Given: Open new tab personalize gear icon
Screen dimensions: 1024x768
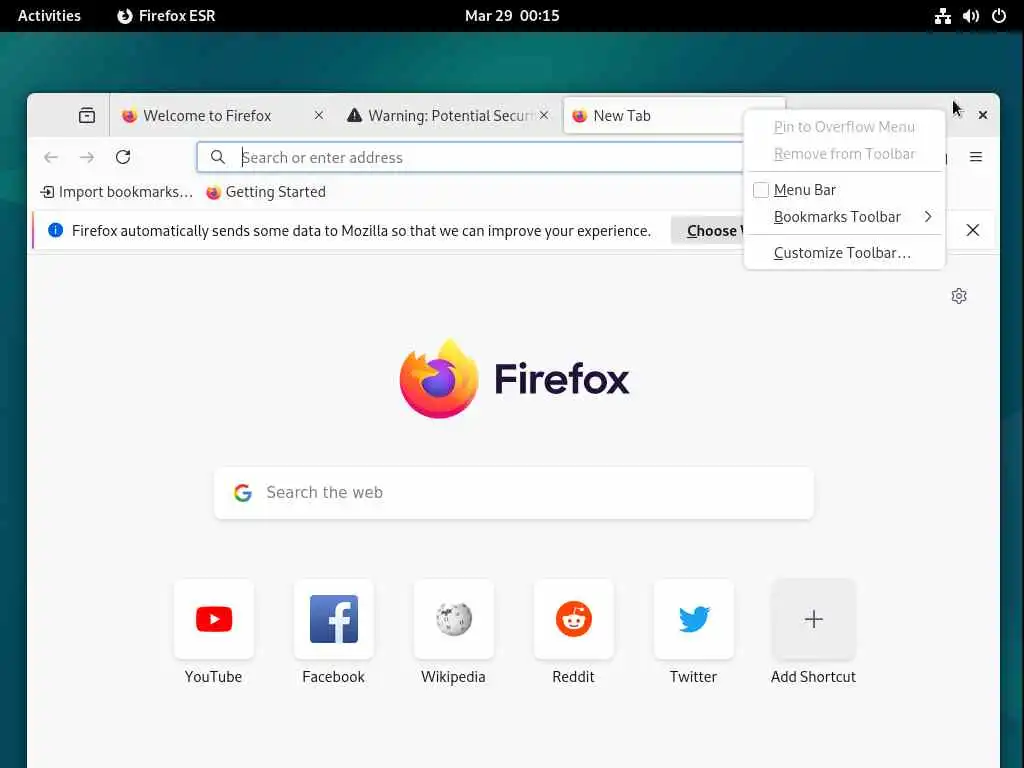Looking at the screenshot, I should (959, 296).
